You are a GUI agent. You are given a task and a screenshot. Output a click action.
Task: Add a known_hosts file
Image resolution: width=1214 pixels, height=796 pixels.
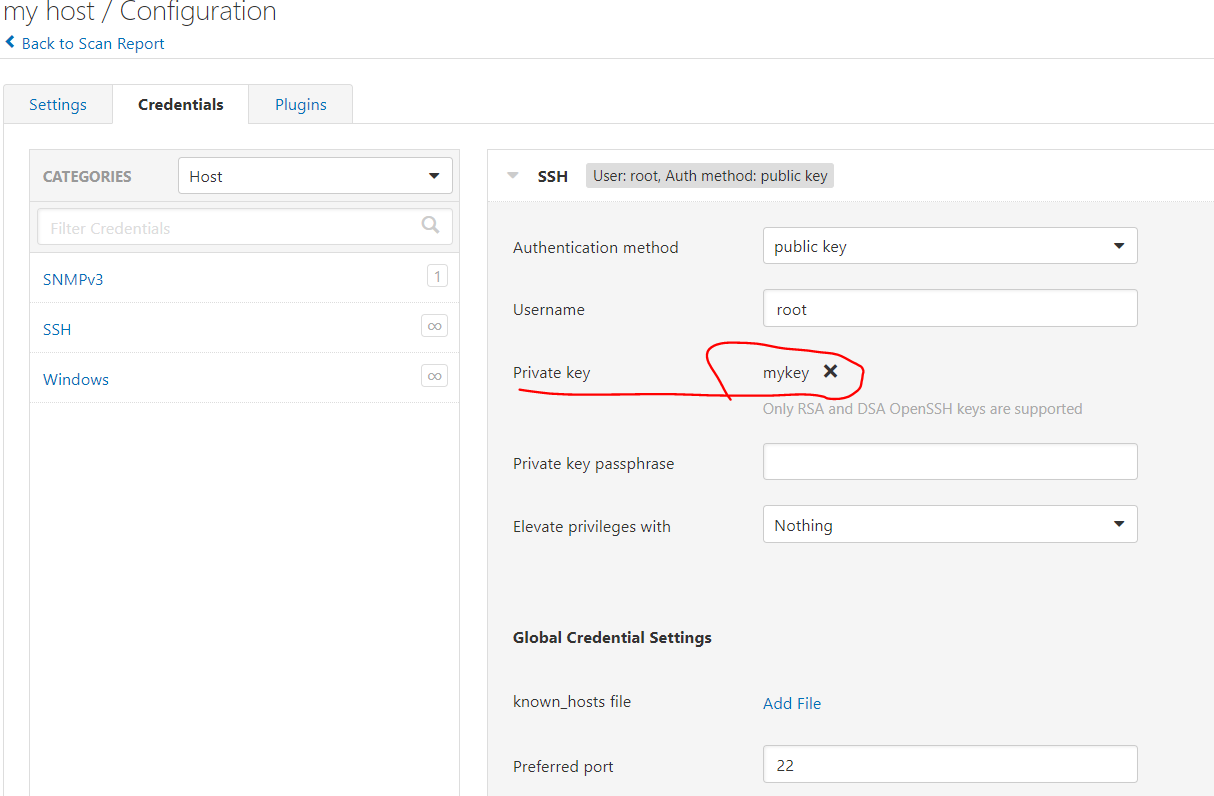click(792, 703)
